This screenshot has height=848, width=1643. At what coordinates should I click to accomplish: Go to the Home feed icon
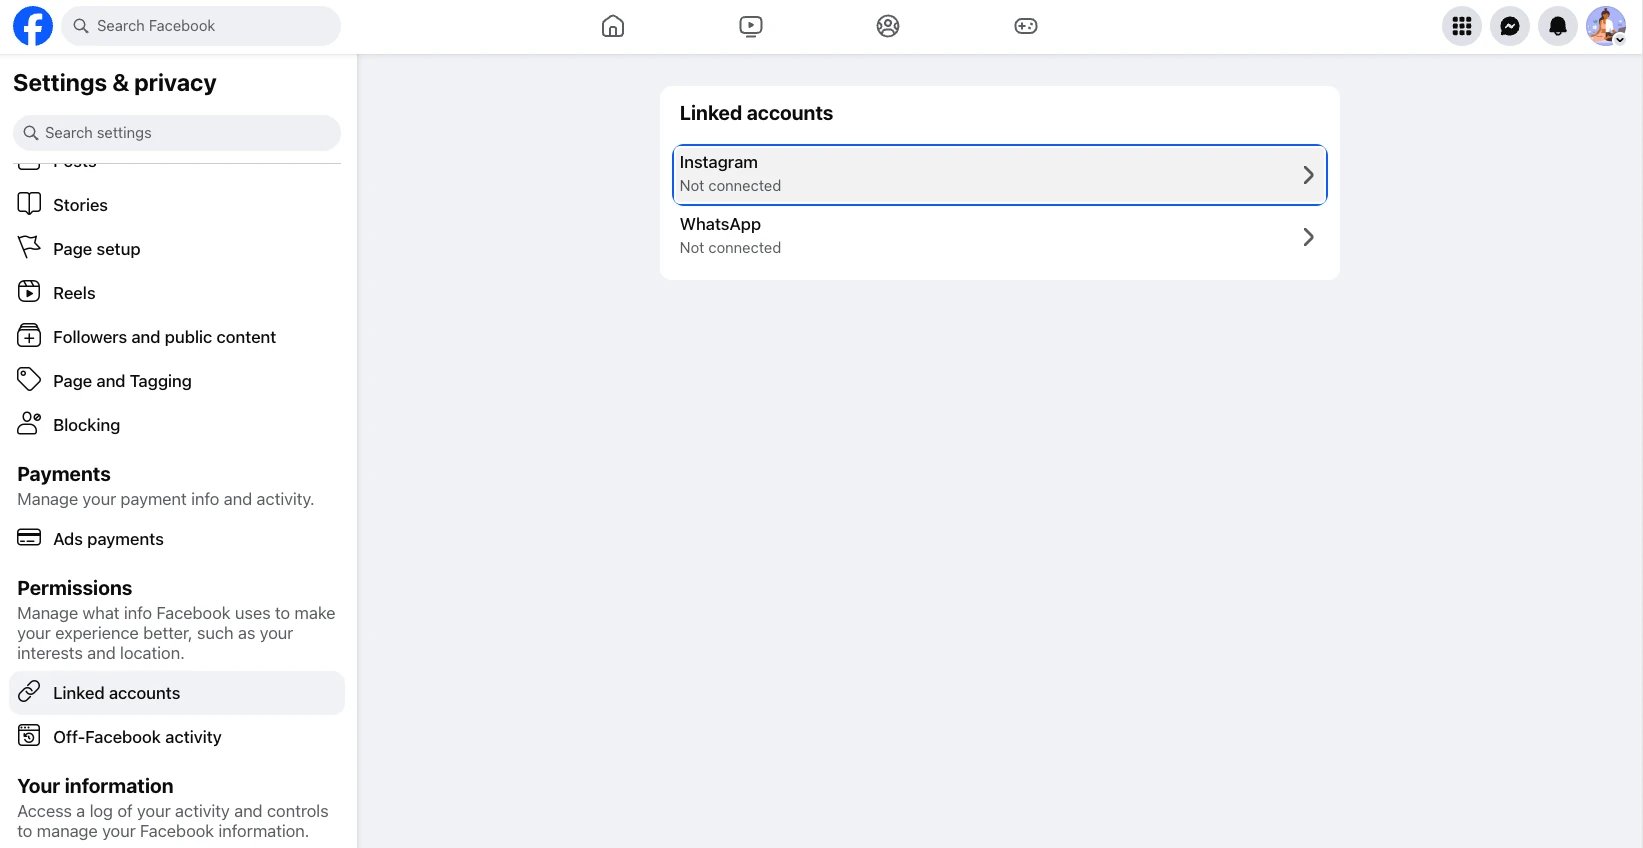point(613,26)
